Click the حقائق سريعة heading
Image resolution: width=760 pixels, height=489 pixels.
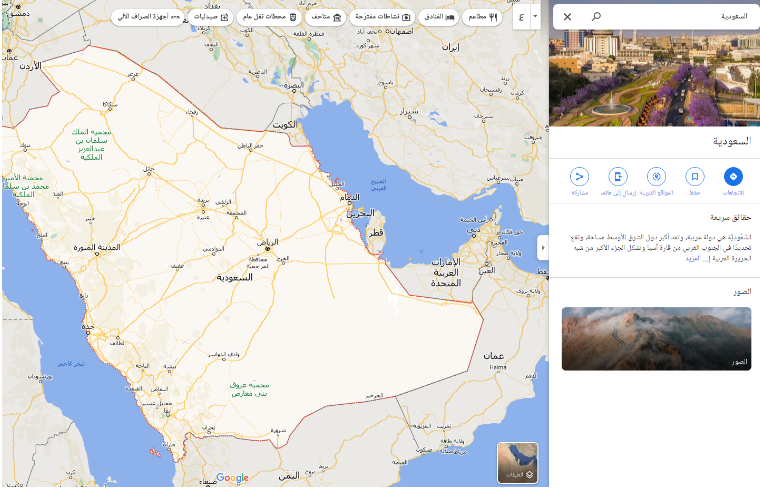730,217
